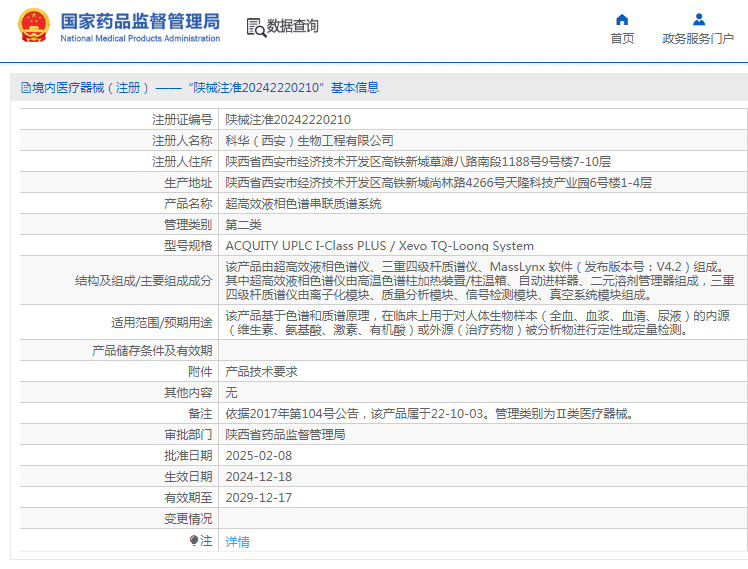Click the 变更情况 row label
748x569 pixels.
pos(188,518)
